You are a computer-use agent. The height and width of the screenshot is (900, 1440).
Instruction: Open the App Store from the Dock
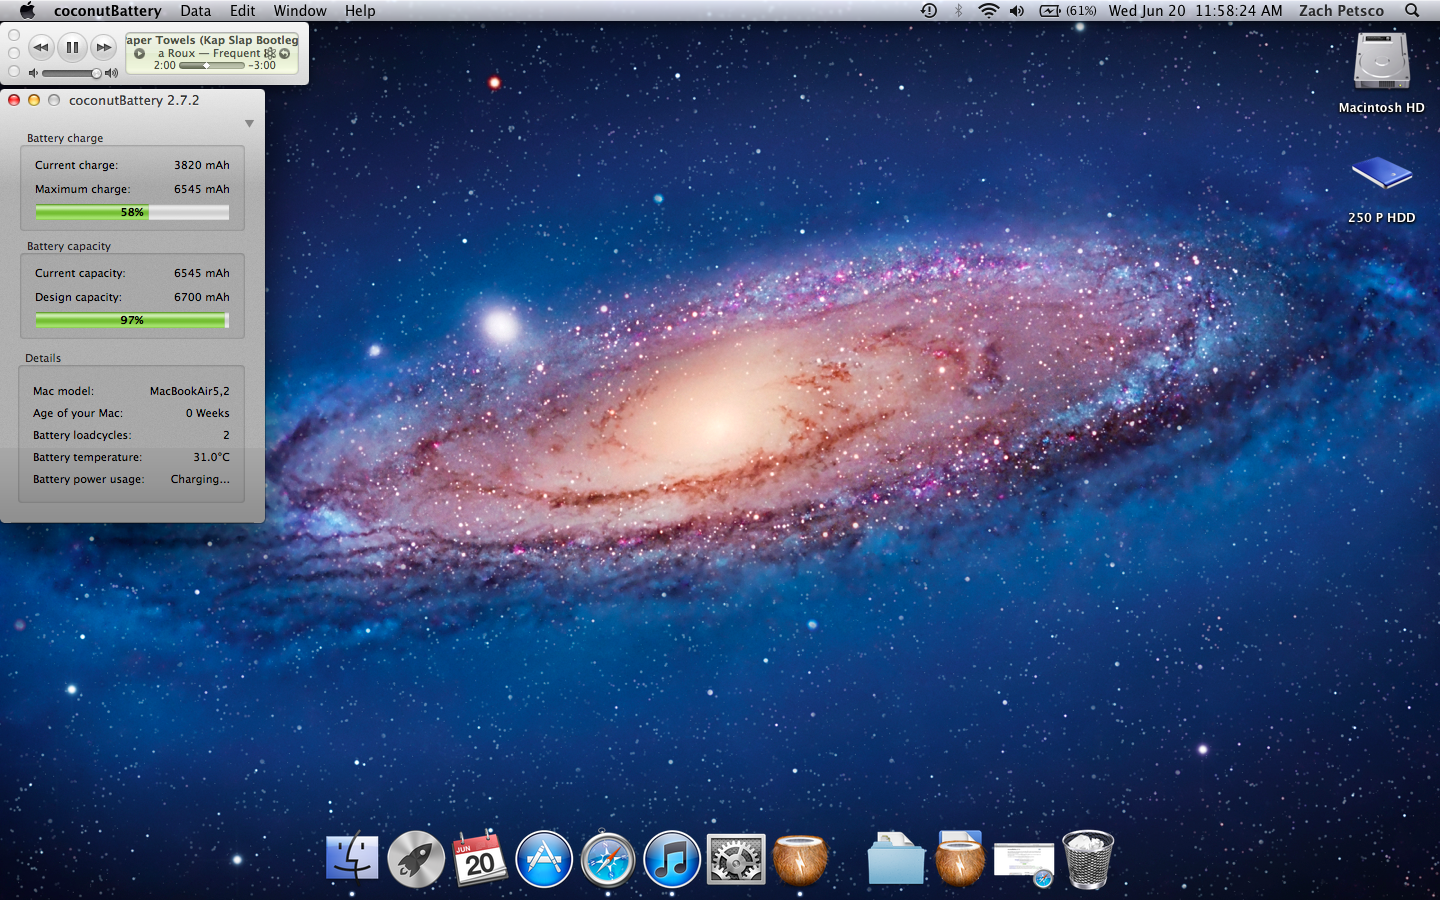pyautogui.click(x=544, y=859)
